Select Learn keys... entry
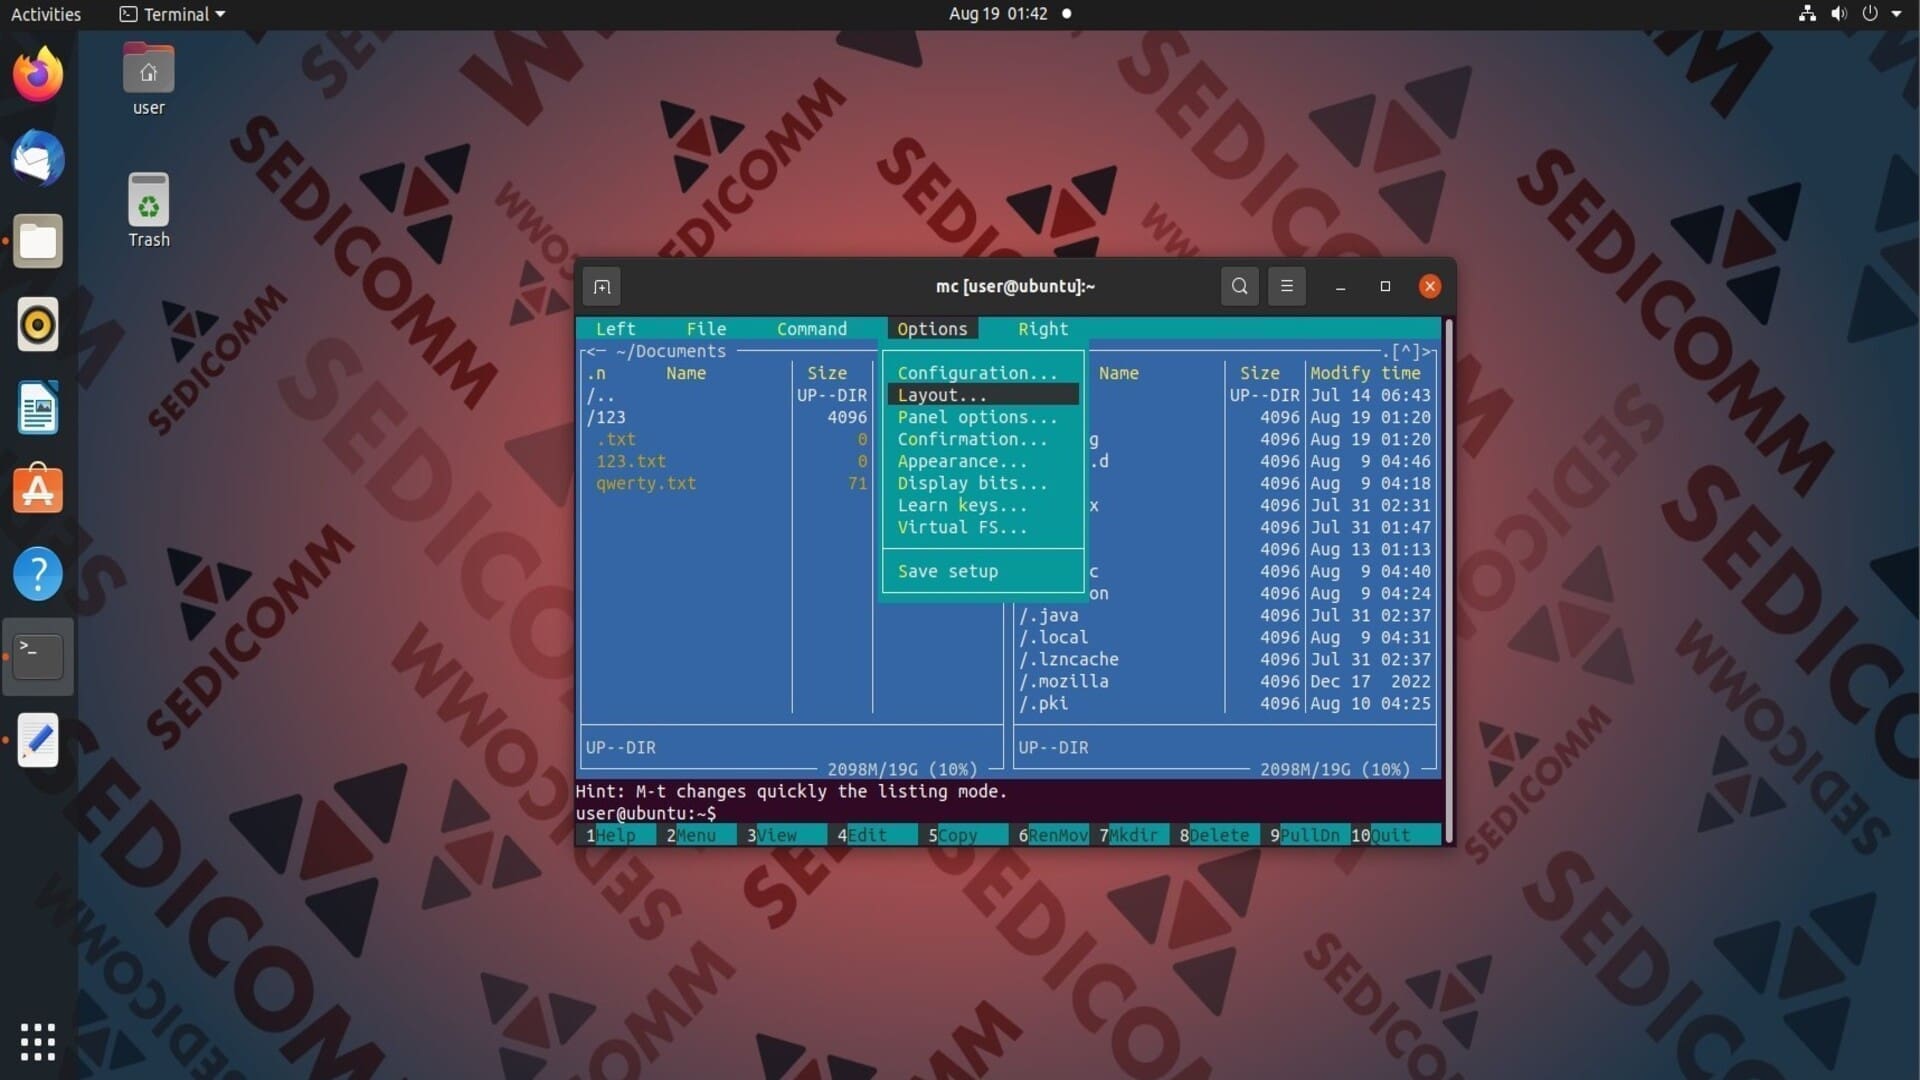The height and width of the screenshot is (1080, 1920). 983,505
